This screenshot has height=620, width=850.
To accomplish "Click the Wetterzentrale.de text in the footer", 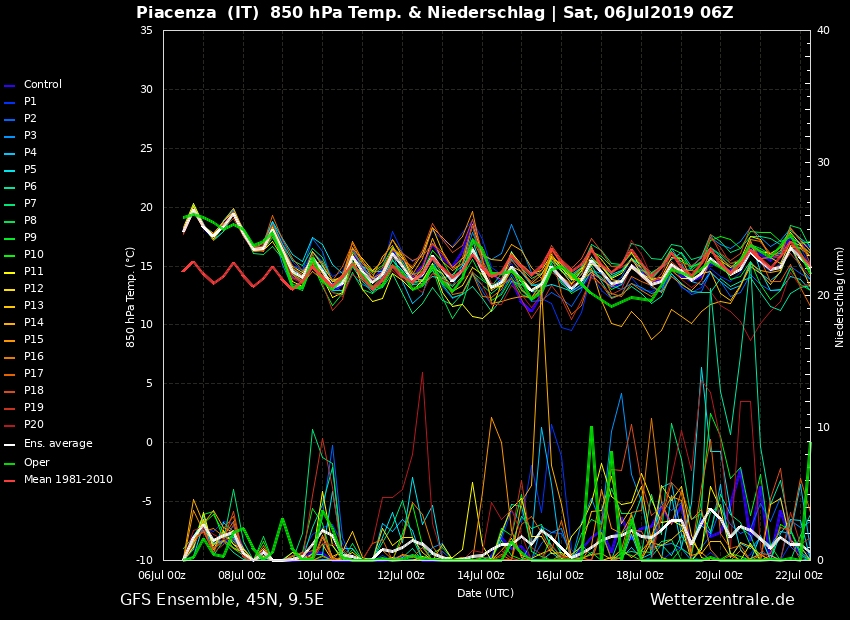I will 722,600.
